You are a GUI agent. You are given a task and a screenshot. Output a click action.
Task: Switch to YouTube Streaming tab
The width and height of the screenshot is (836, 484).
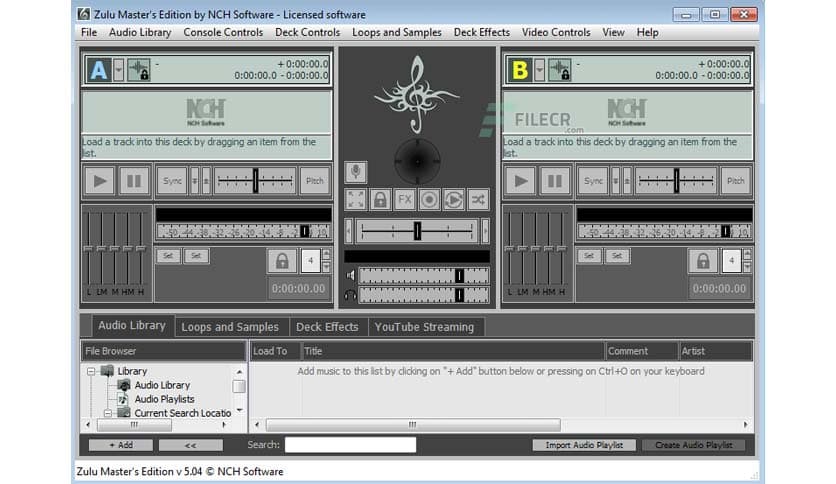click(x=424, y=327)
